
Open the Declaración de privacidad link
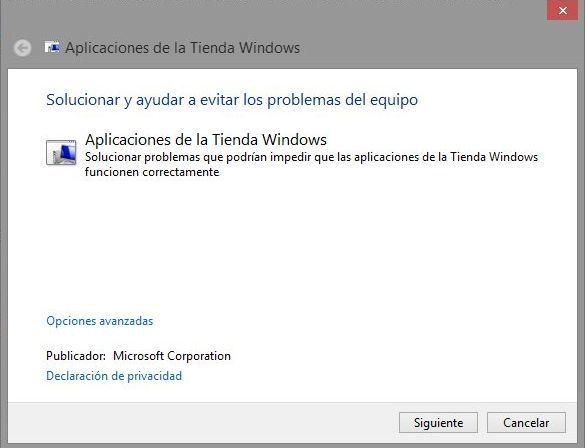tap(114, 376)
